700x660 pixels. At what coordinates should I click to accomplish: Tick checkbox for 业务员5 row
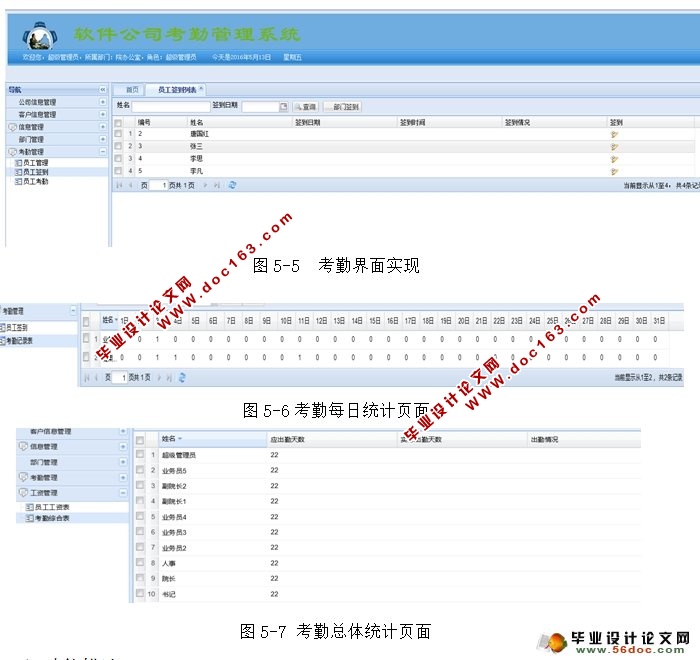click(x=140, y=470)
